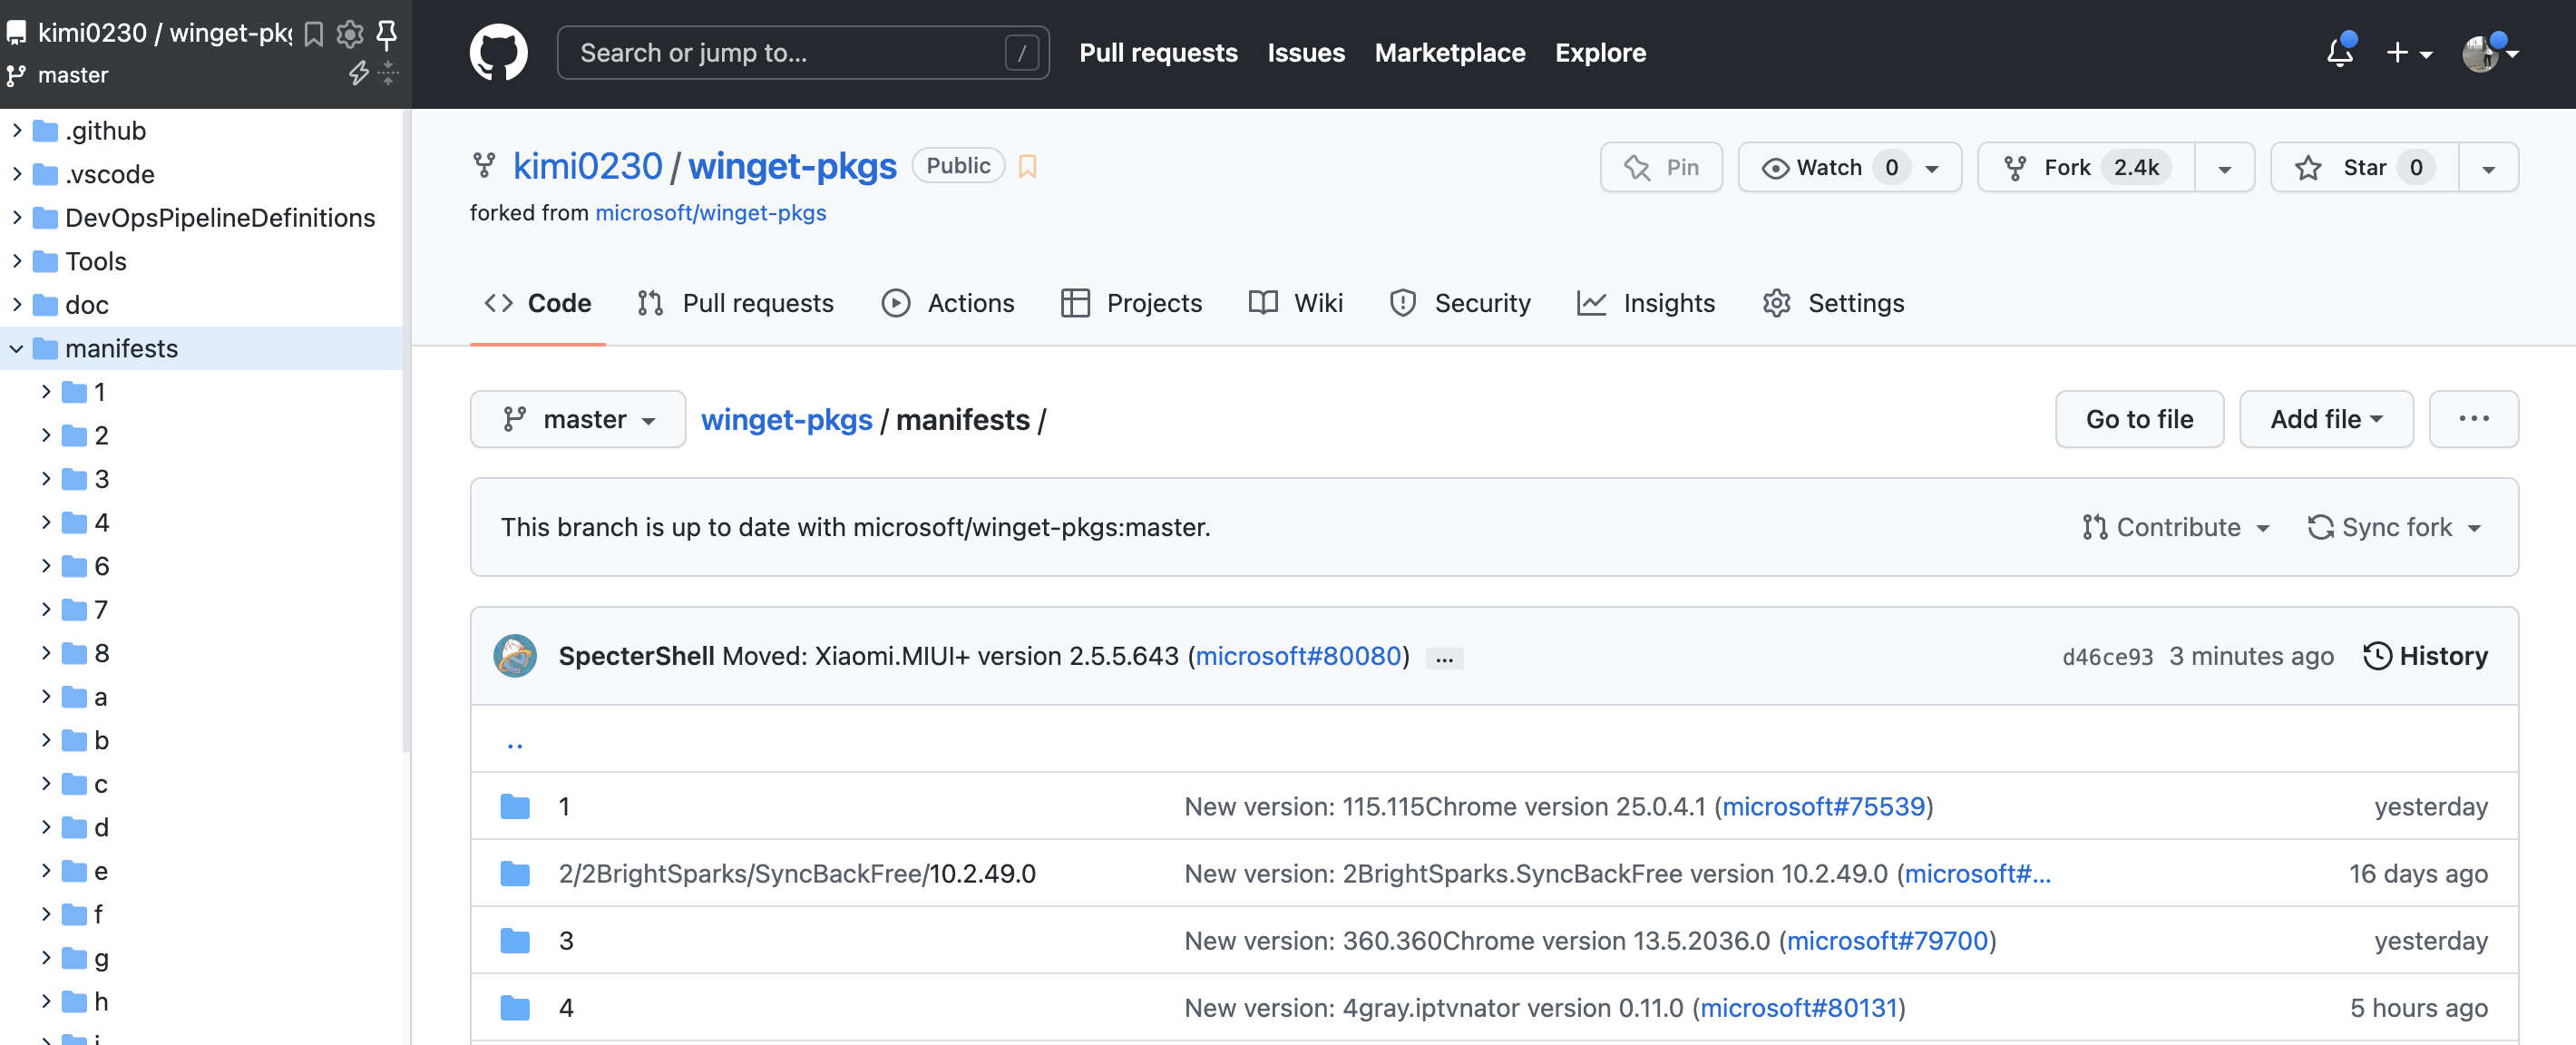Viewport: 2576px width, 1045px height.
Task: Open the Wiki tab
Action: [x=1295, y=303]
